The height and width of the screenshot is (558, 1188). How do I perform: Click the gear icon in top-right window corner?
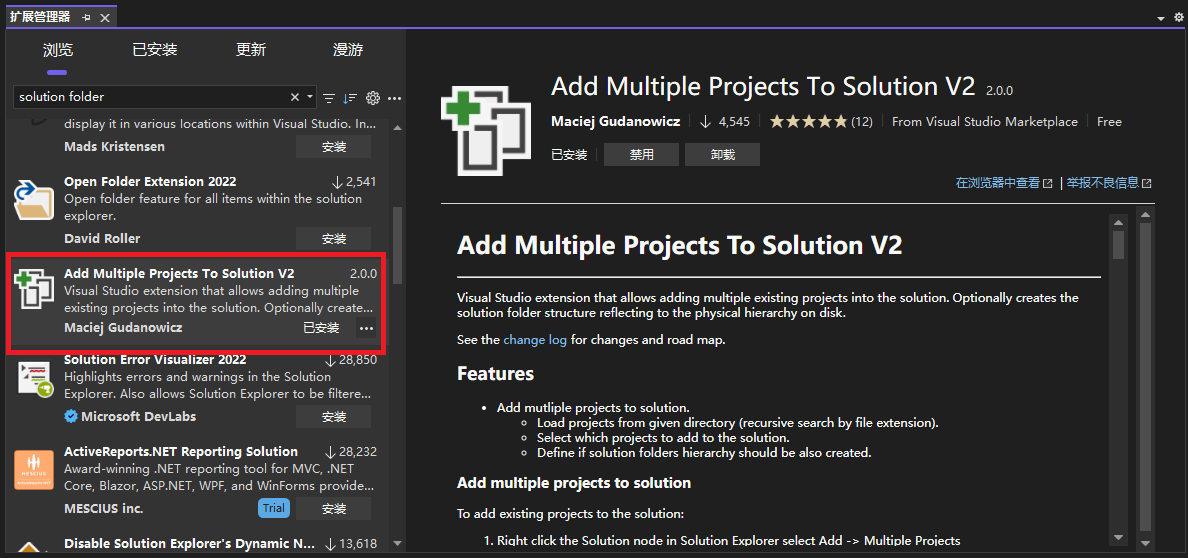coord(1177,17)
